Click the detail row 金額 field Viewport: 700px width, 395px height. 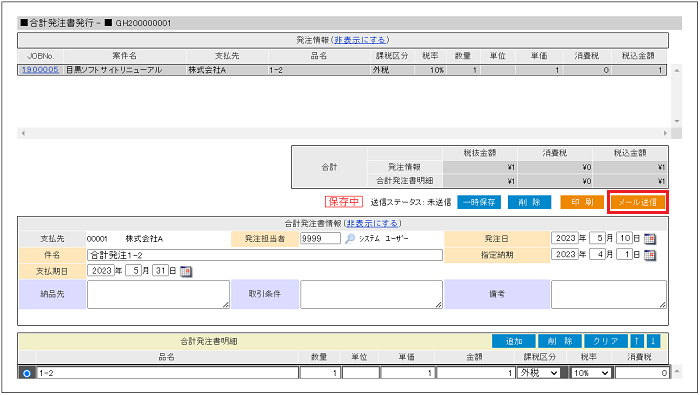[x=476, y=373]
